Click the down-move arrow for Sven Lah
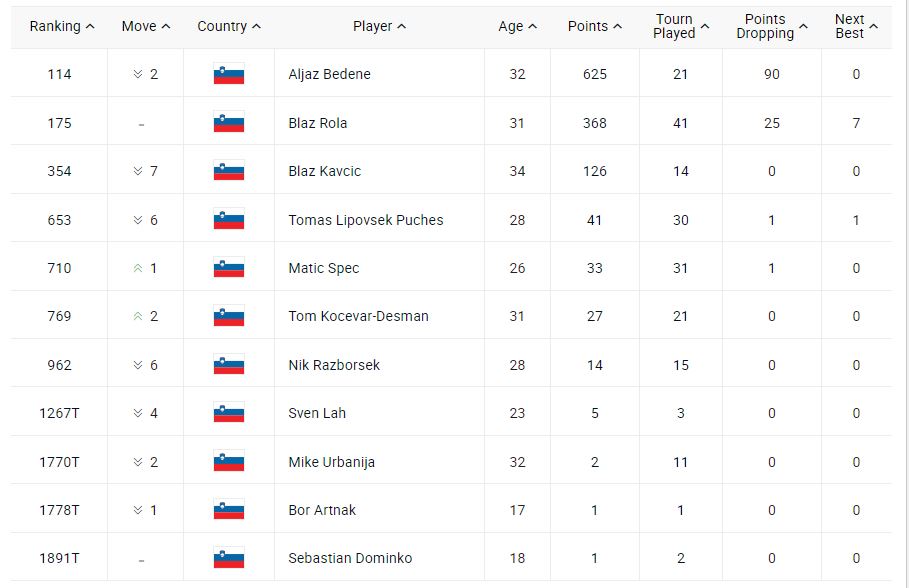The height and width of the screenshot is (588, 909). 138,413
